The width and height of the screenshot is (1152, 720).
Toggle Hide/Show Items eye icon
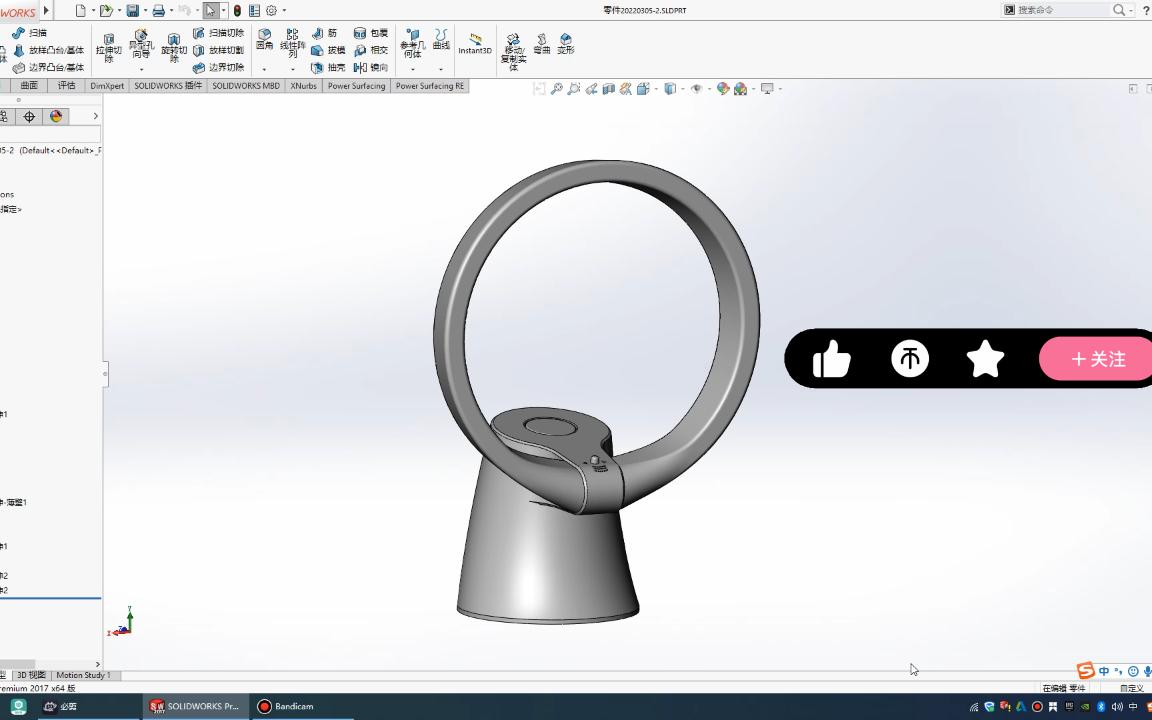pyautogui.click(x=697, y=89)
